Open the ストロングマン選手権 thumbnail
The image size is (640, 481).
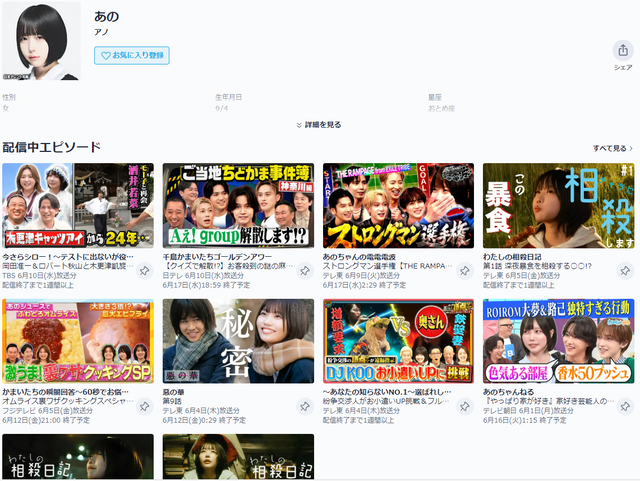pos(398,205)
